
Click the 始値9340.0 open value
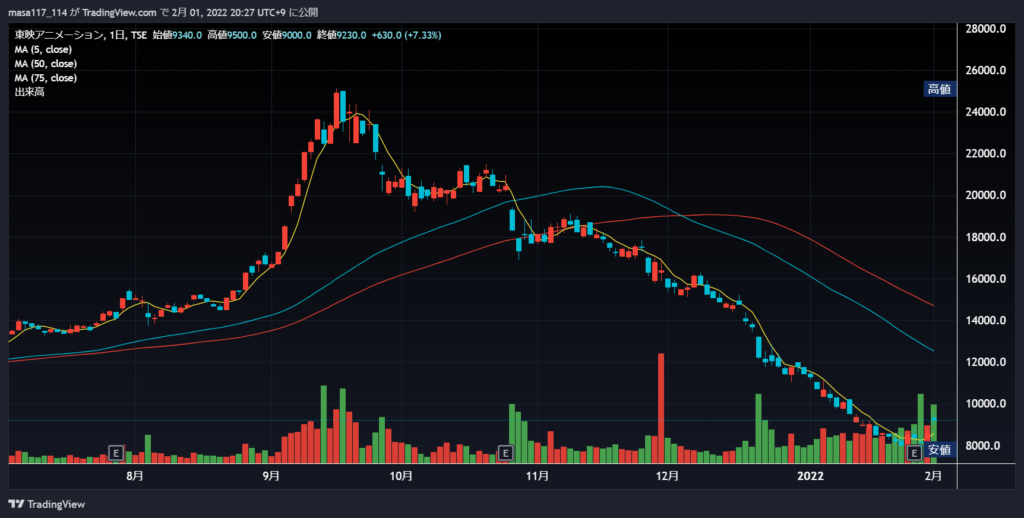click(177, 35)
